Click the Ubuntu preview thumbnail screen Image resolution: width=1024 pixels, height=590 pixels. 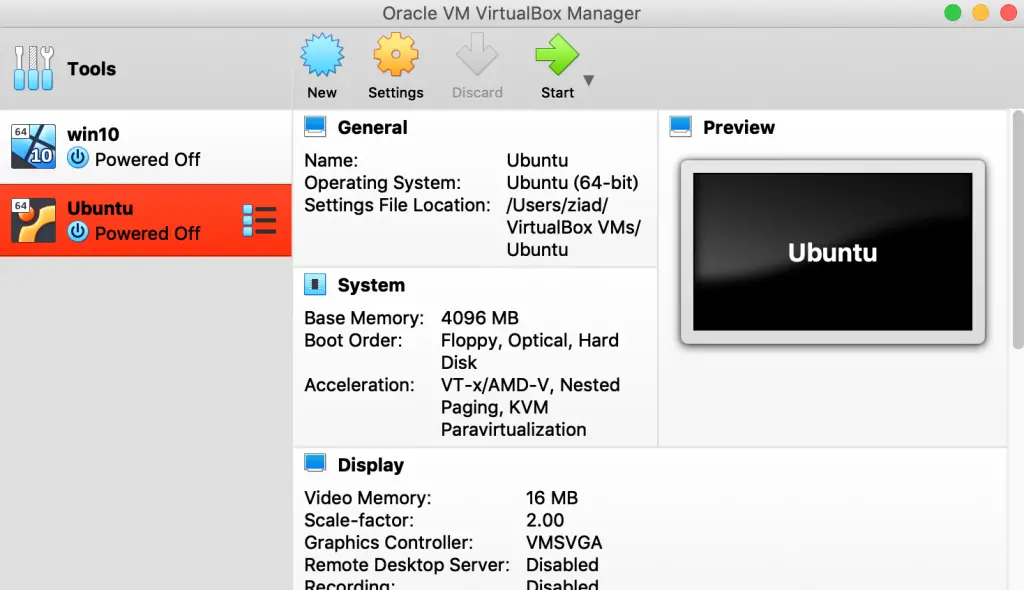coord(833,252)
